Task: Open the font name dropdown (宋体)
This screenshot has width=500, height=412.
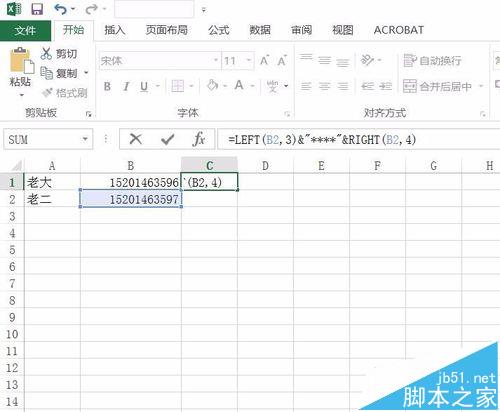Action: click(x=216, y=60)
